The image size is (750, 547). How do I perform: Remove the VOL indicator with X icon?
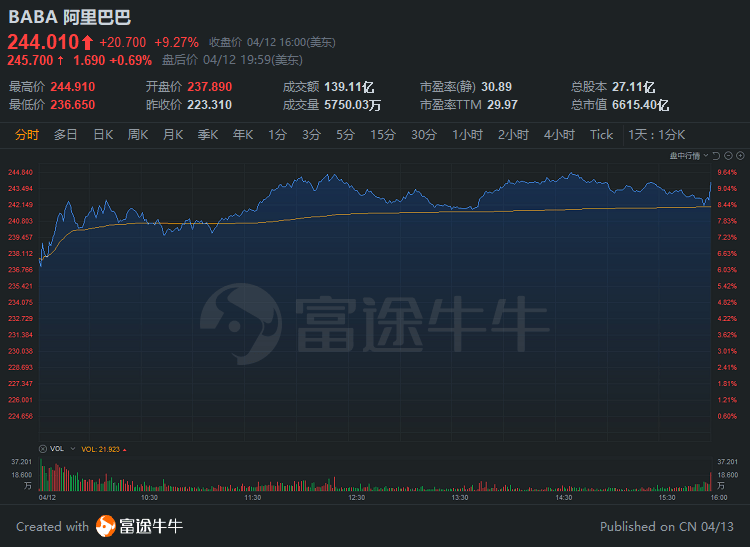(x=43, y=449)
